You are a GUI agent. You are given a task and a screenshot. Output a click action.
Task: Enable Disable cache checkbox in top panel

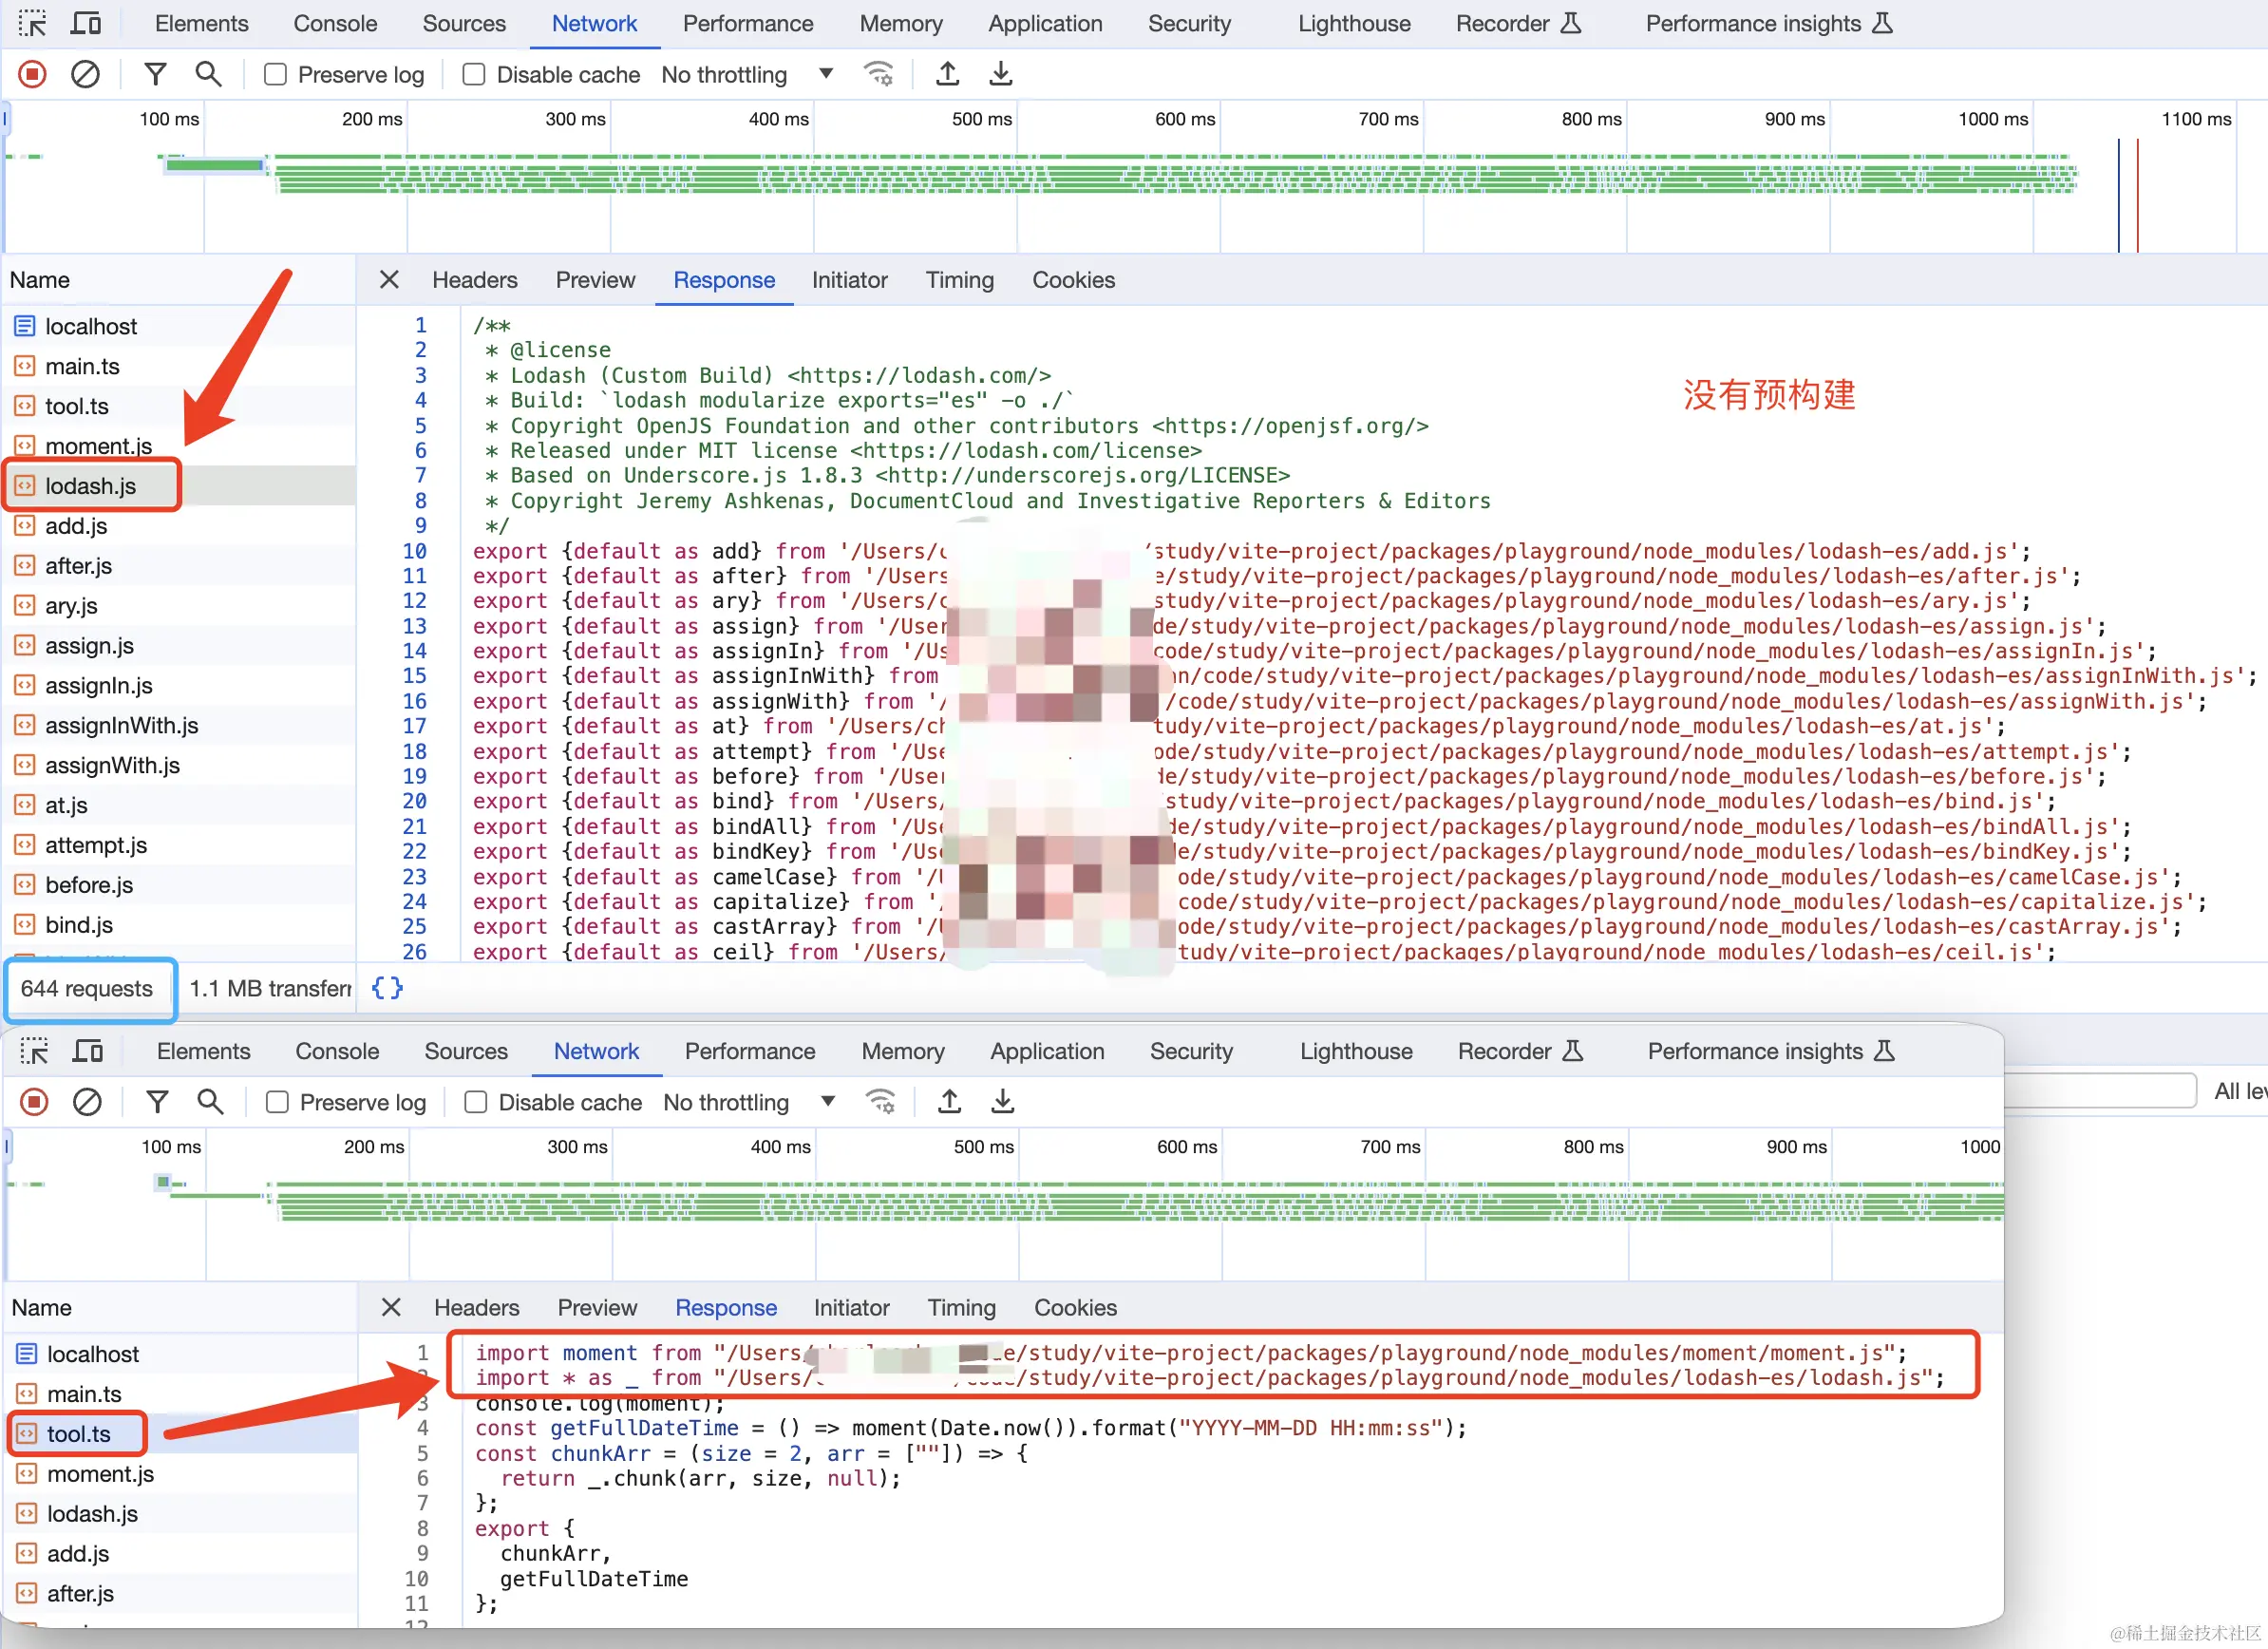pyautogui.click(x=474, y=75)
